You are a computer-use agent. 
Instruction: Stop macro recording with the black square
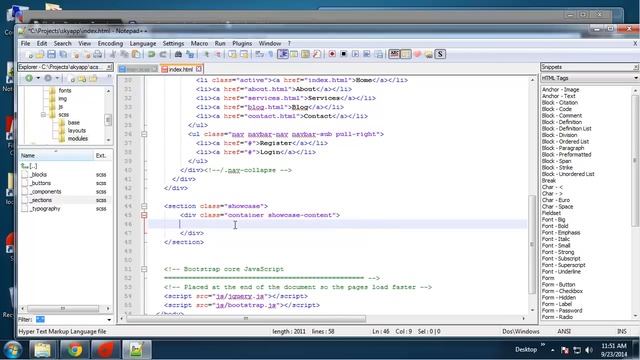point(344,54)
